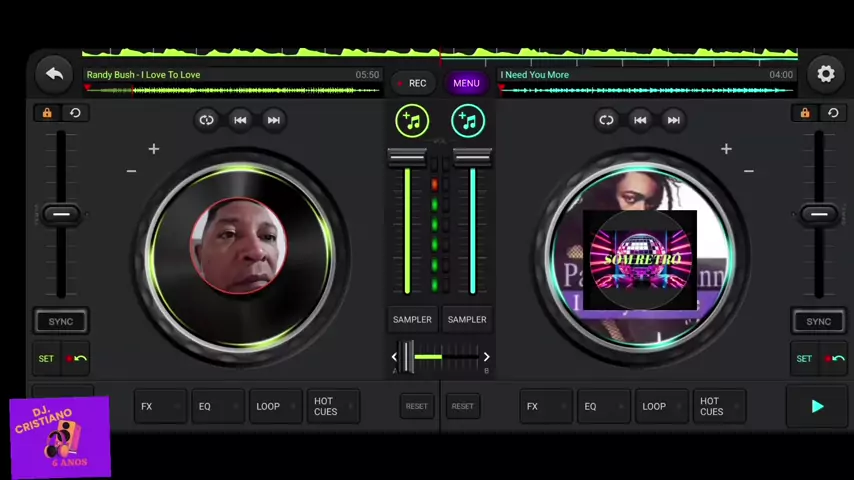Screen dimensions: 854x480
Task: Skip to previous track on left deck
Action: coord(240,120)
